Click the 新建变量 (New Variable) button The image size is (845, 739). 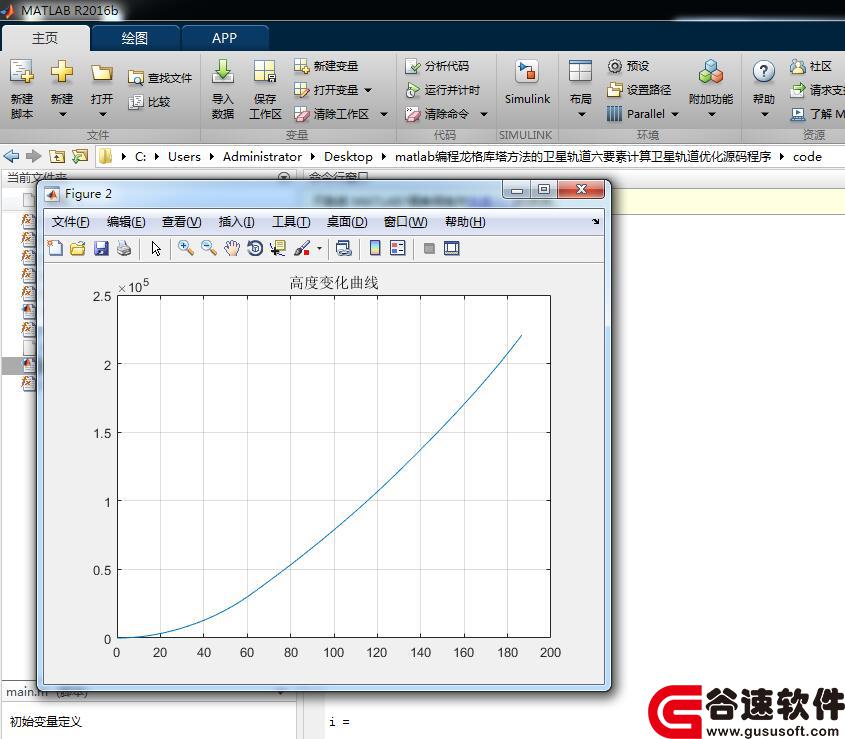[326, 66]
